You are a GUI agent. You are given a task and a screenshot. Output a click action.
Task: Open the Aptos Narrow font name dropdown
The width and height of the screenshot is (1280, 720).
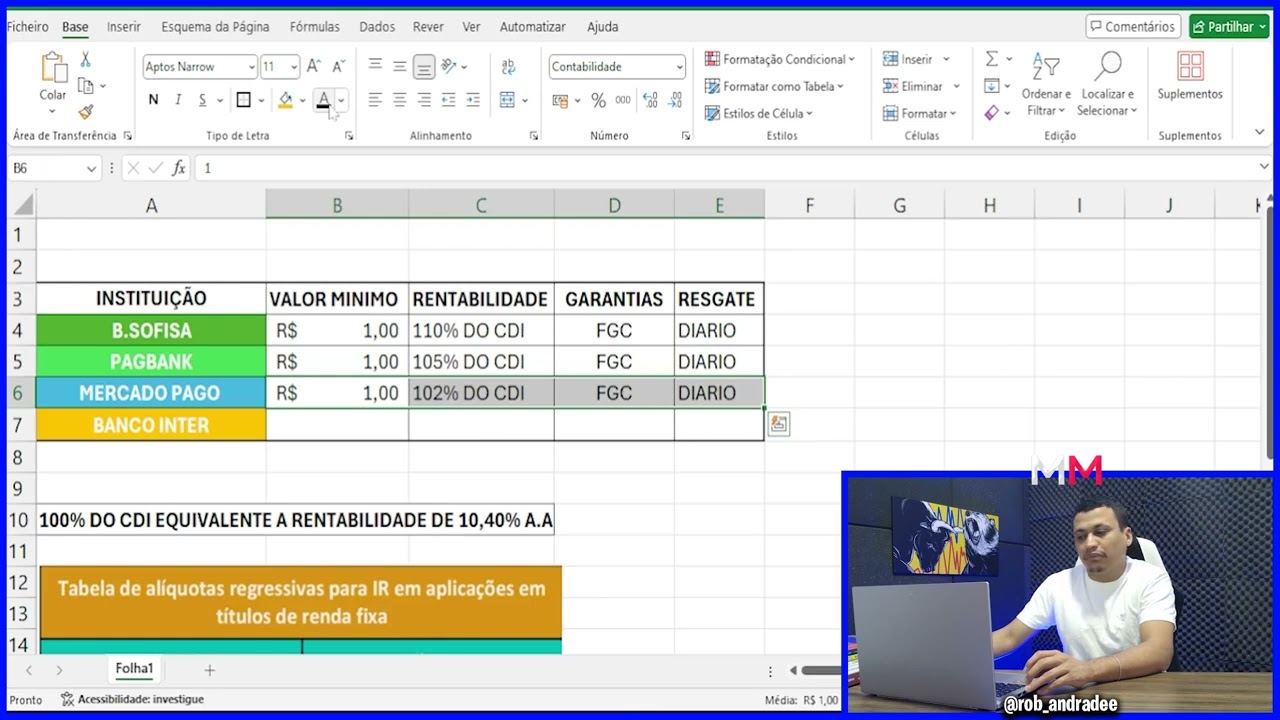pos(251,67)
